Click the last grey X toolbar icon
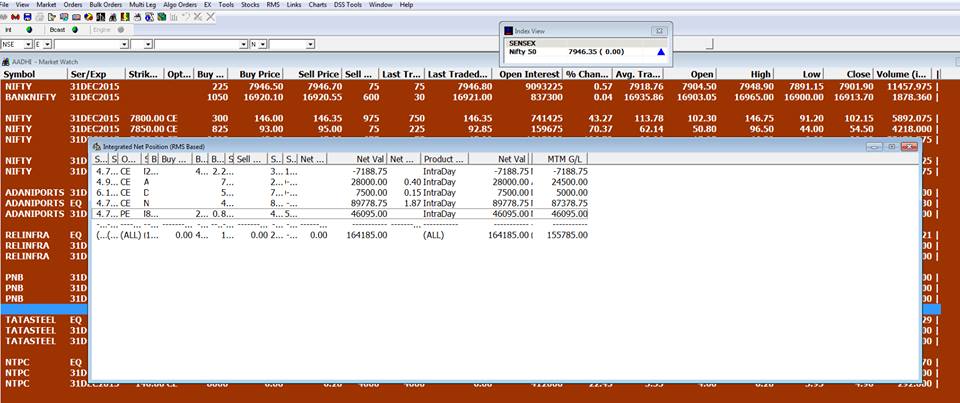Viewport: 960px width, 403px height. pos(210,17)
